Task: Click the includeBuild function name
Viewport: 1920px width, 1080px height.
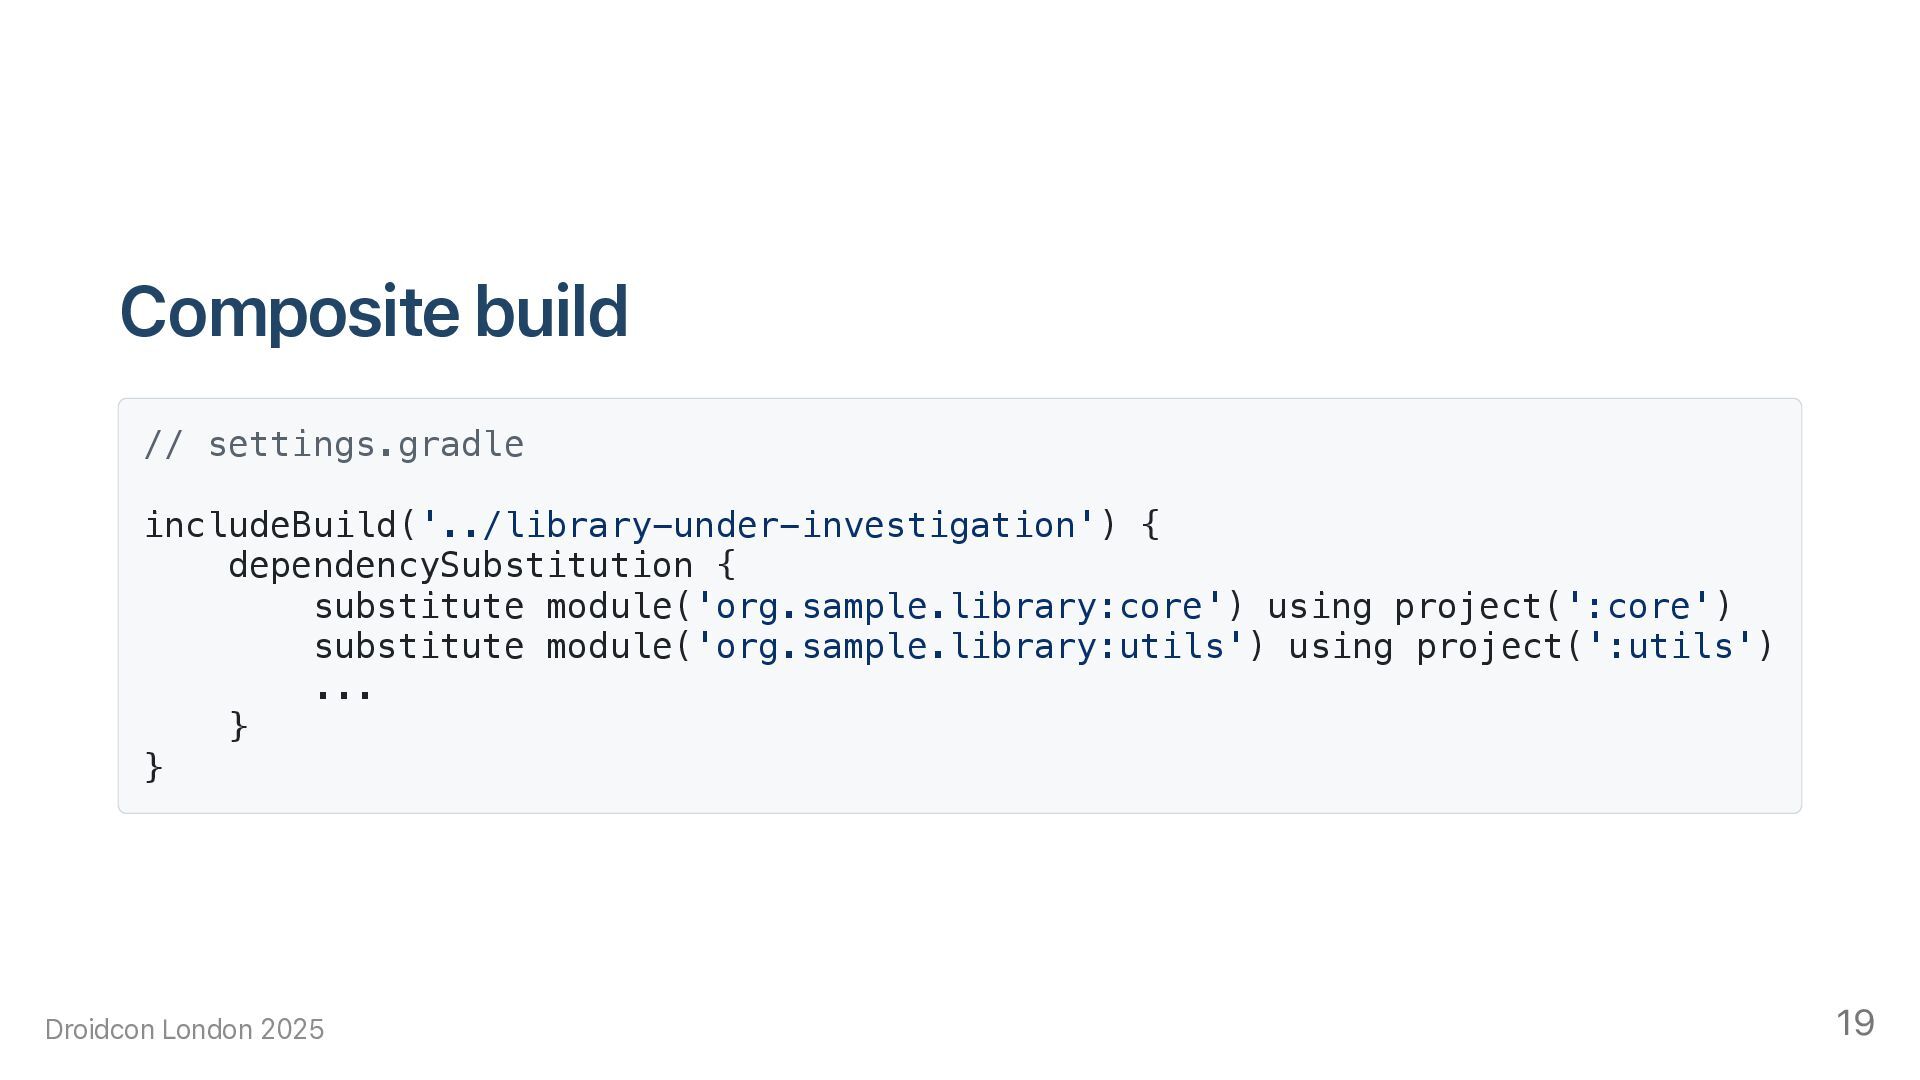Action: (270, 525)
